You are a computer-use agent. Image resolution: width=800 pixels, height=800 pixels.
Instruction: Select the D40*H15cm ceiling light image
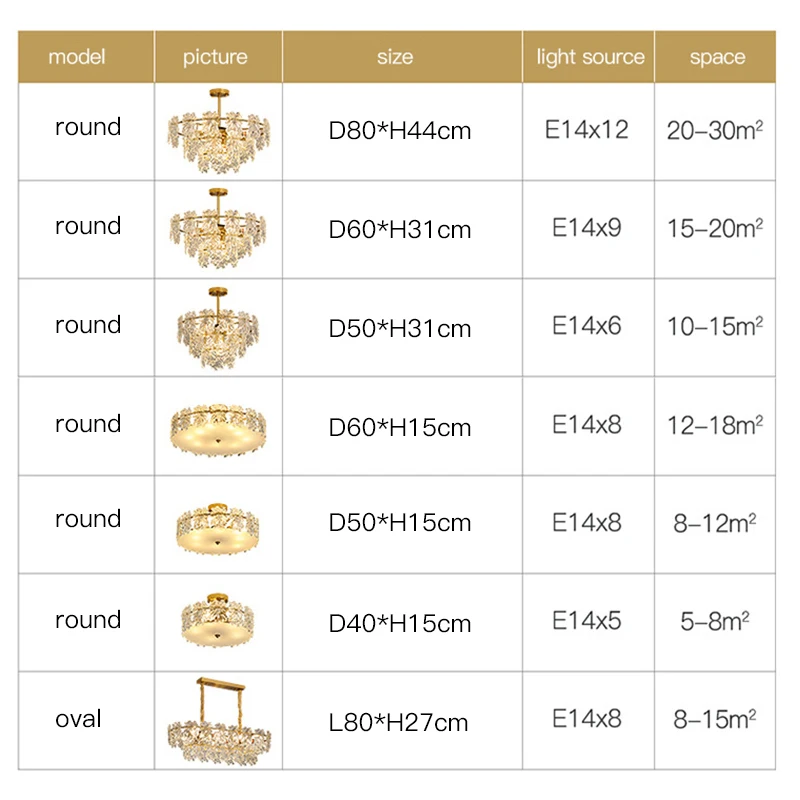pos(217,621)
